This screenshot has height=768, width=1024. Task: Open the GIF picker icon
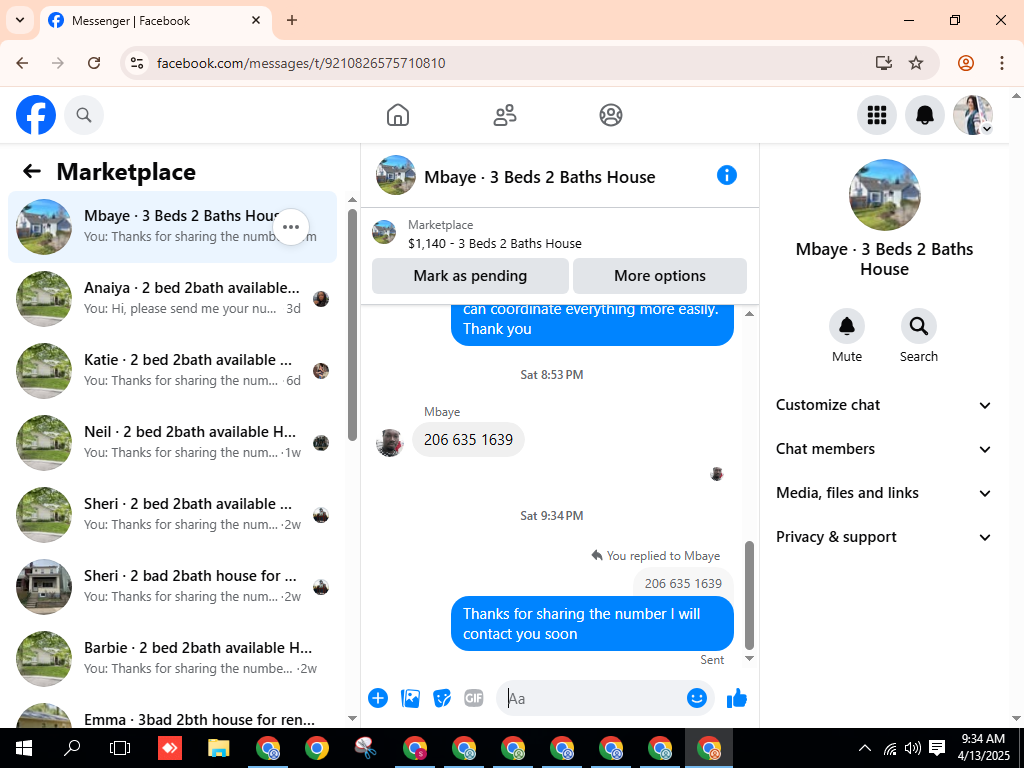pyautogui.click(x=473, y=698)
